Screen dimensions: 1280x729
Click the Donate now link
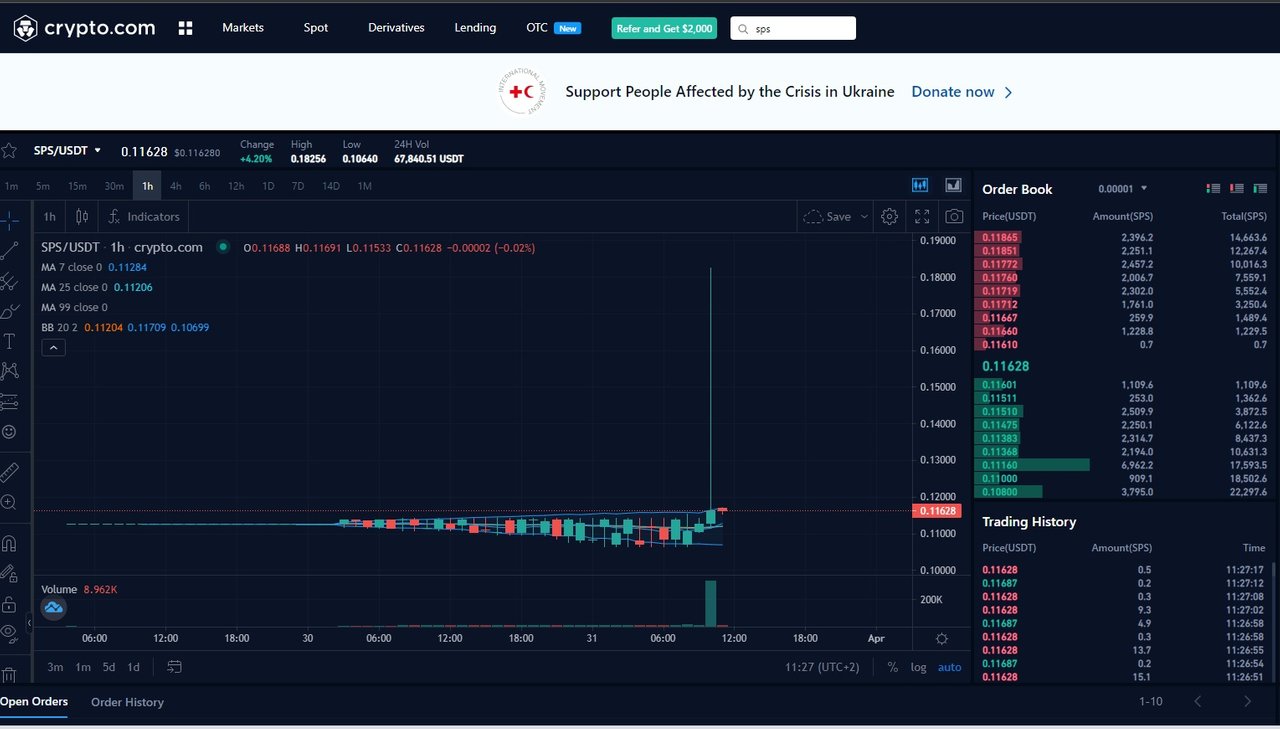[962, 92]
